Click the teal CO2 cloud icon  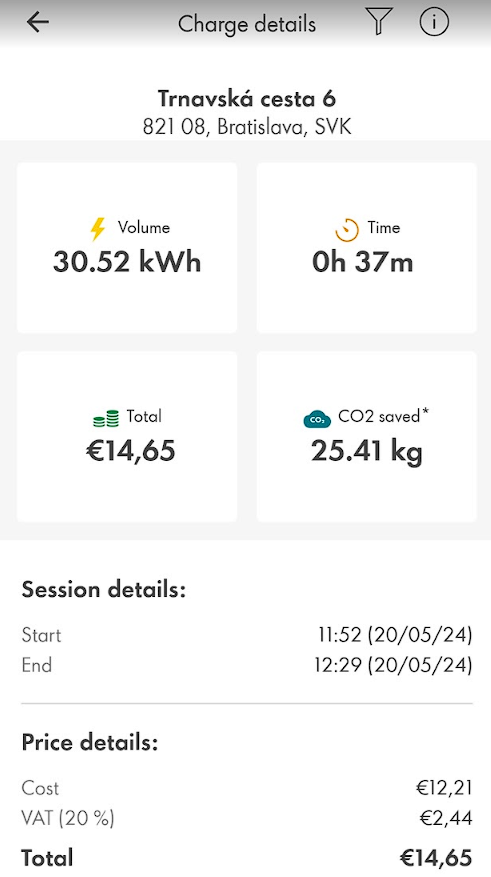click(317, 418)
